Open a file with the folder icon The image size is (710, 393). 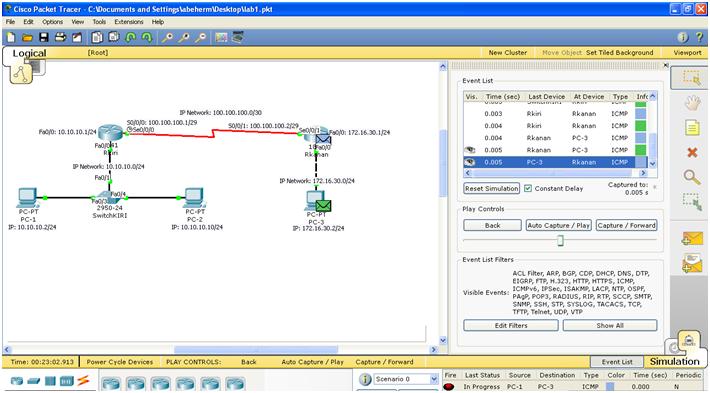tap(27, 38)
